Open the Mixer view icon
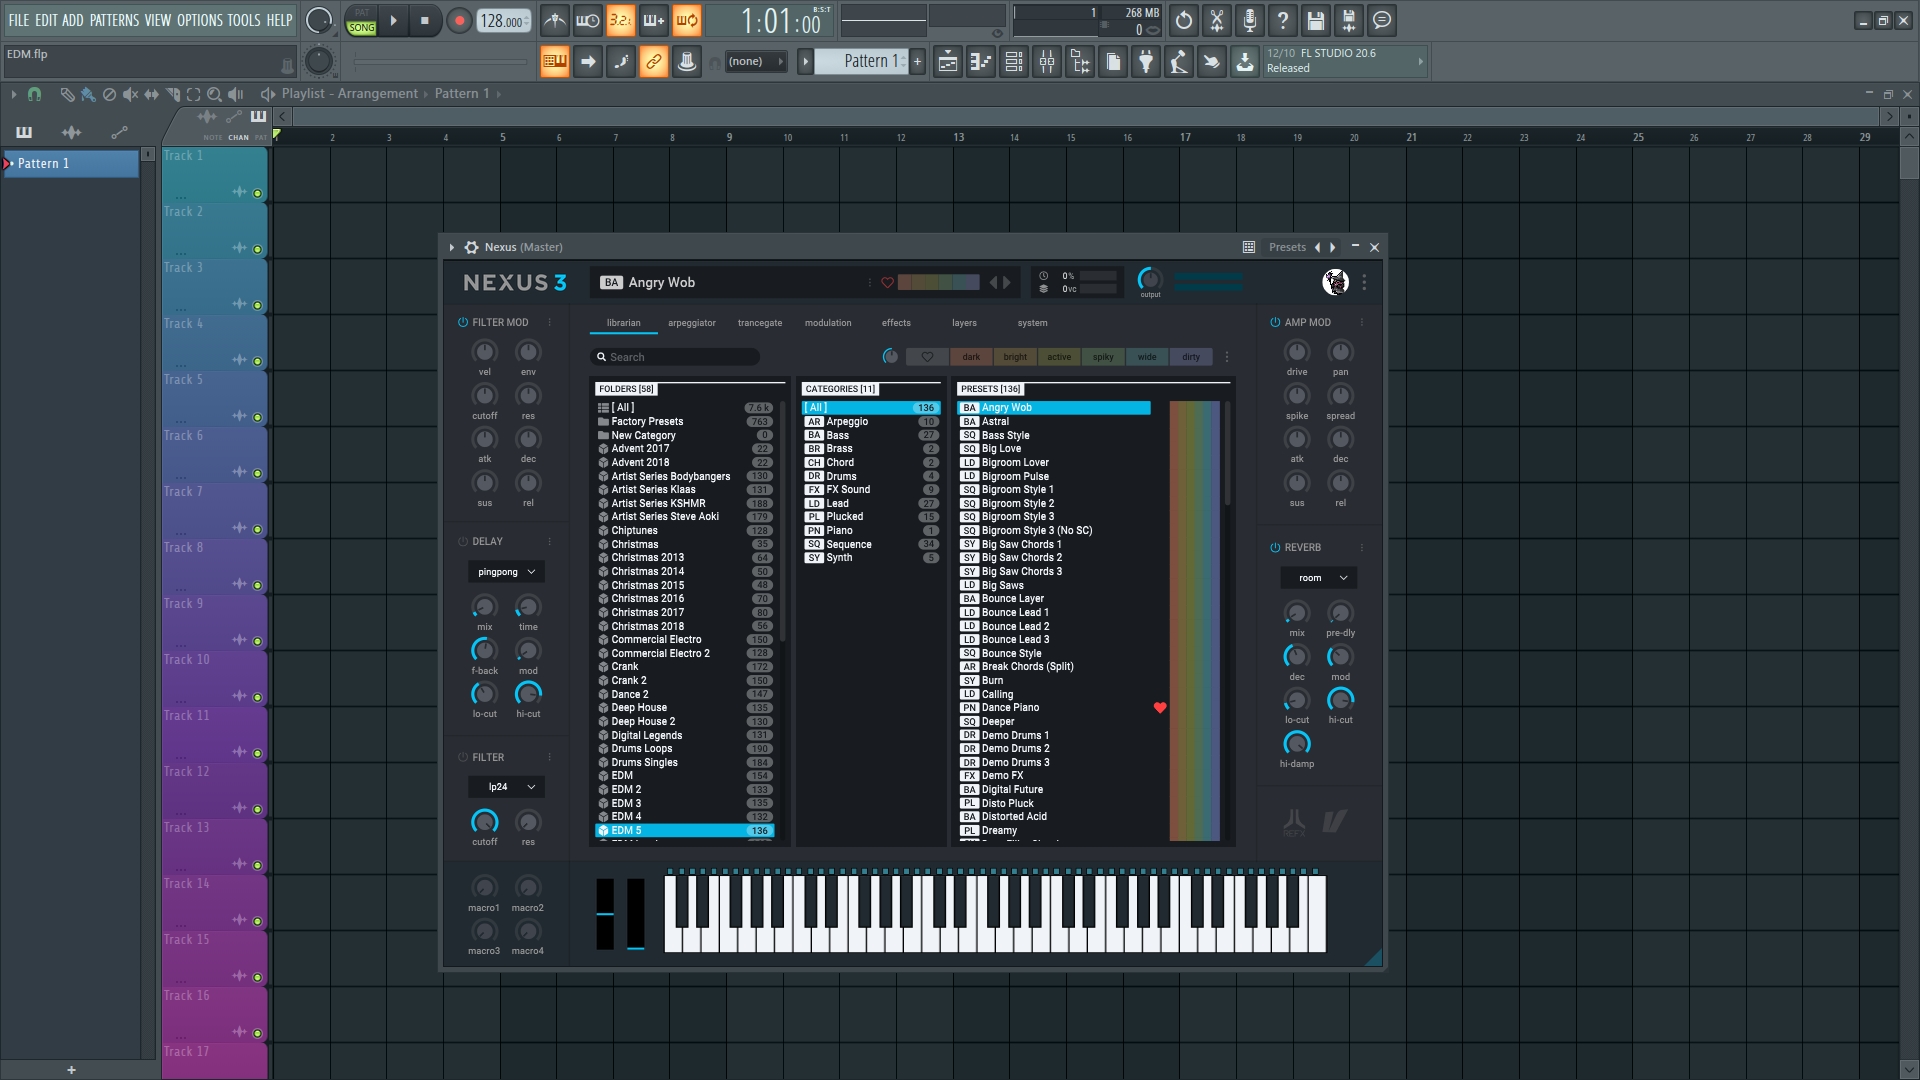Image resolution: width=1920 pixels, height=1080 pixels. (x=1047, y=62)
